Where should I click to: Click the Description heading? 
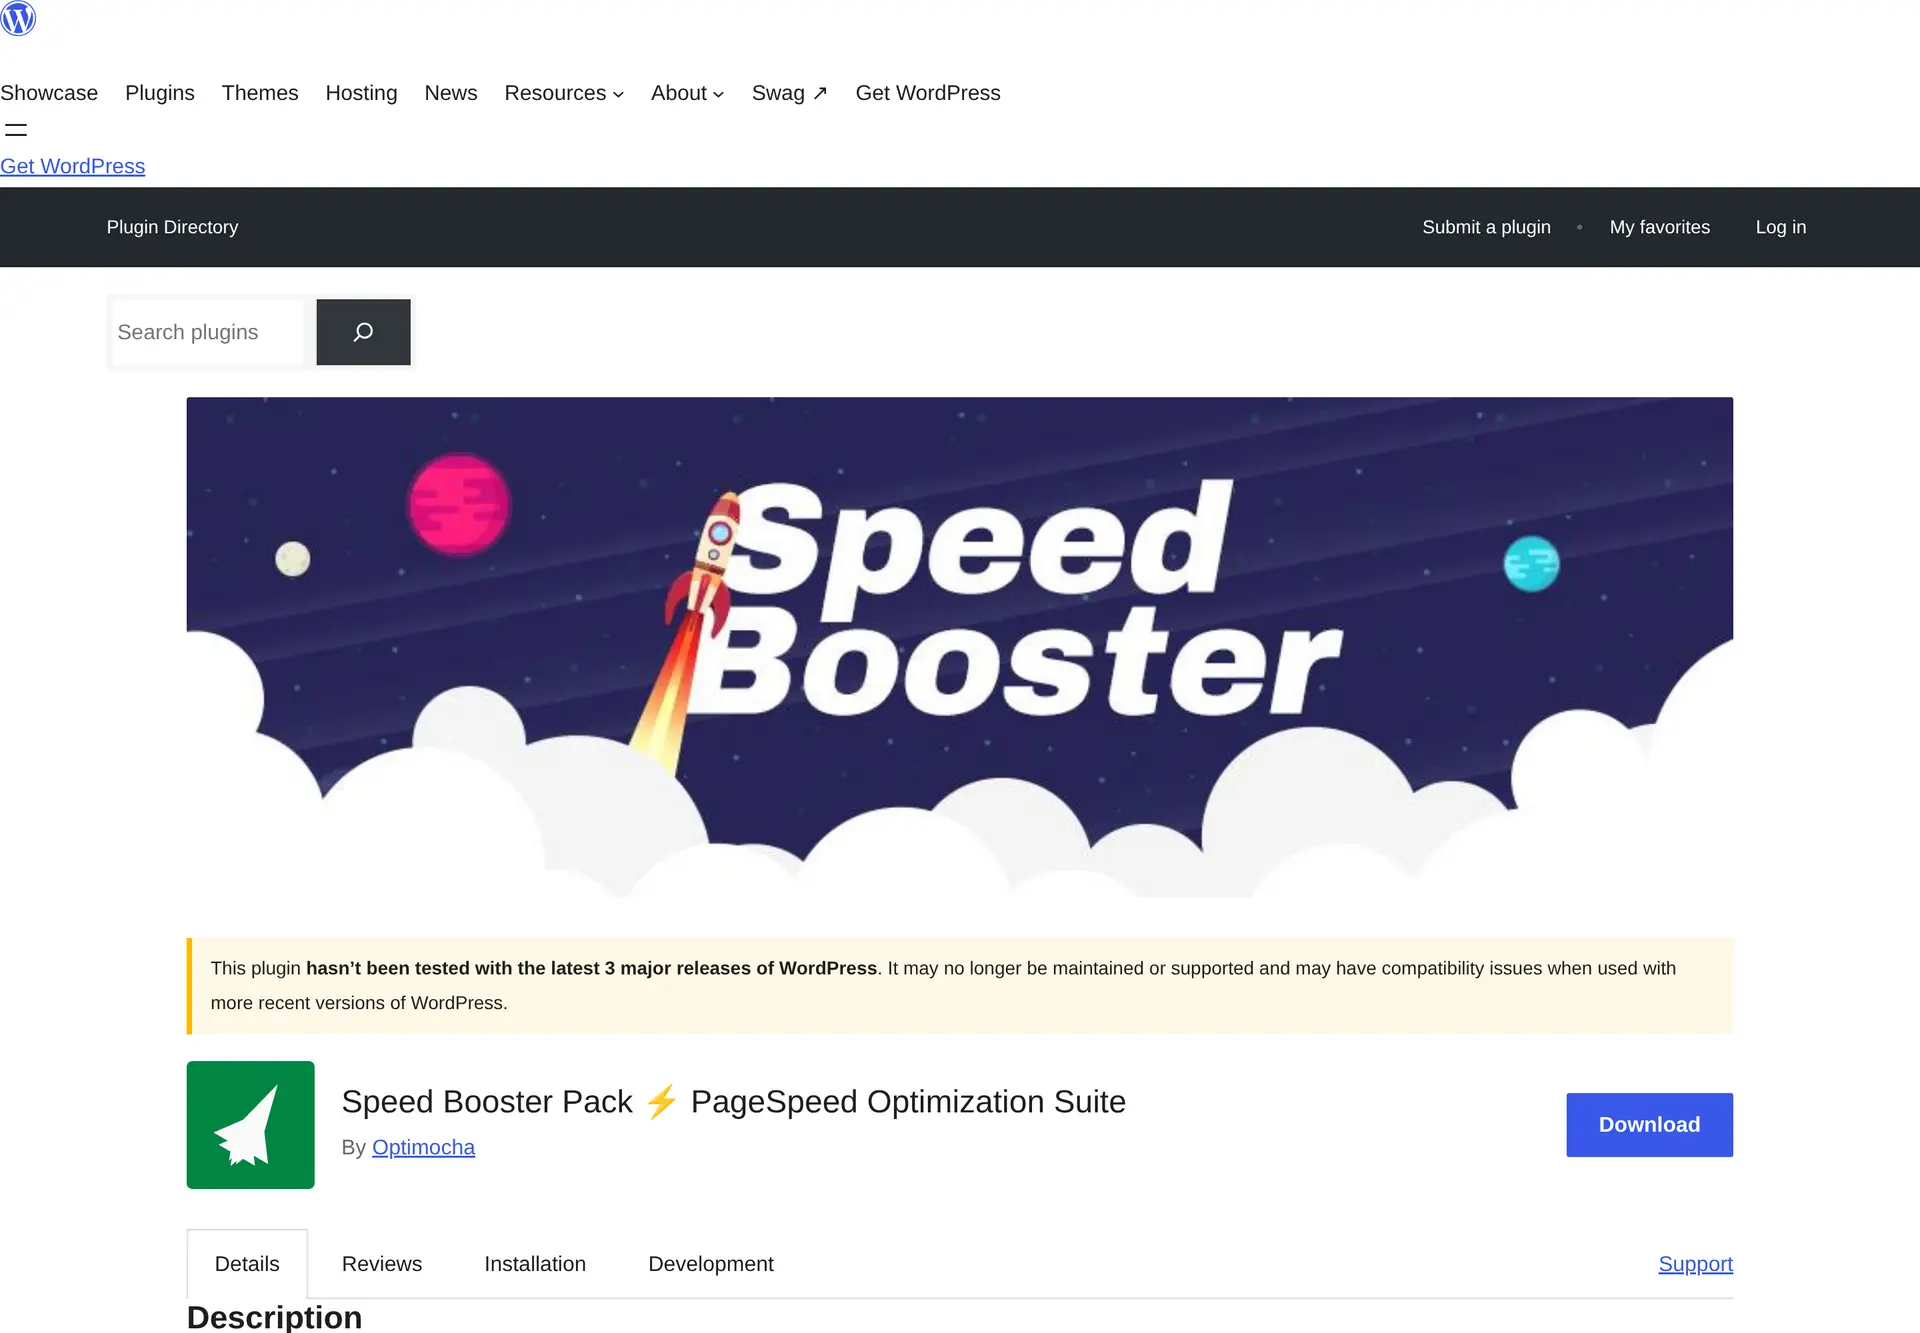(x=274, y=1317)
